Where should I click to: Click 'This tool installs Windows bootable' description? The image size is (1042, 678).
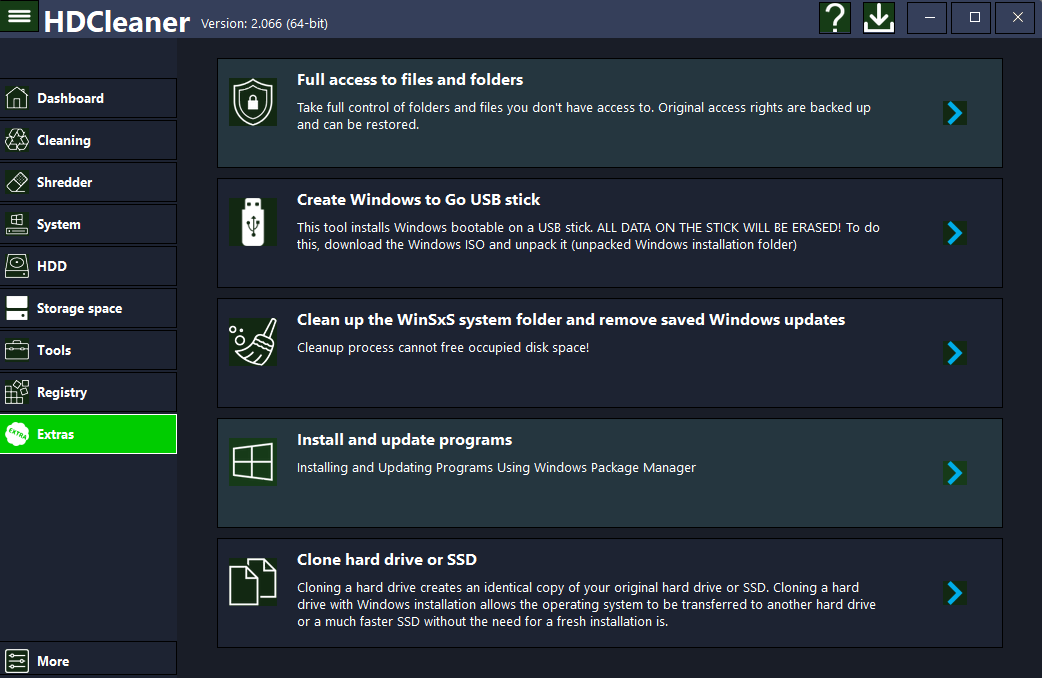[x=588, y=236]
